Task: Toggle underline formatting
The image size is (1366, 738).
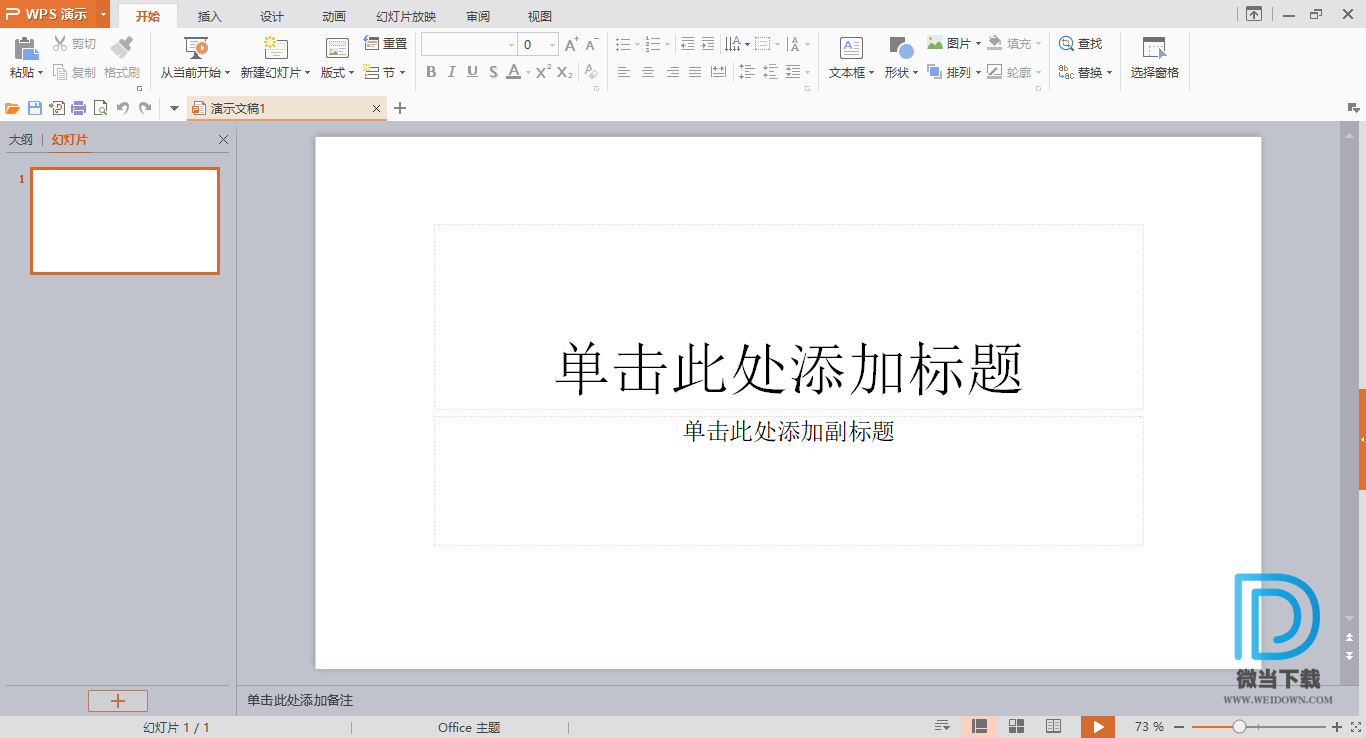Action: click(x=472, y=72)
